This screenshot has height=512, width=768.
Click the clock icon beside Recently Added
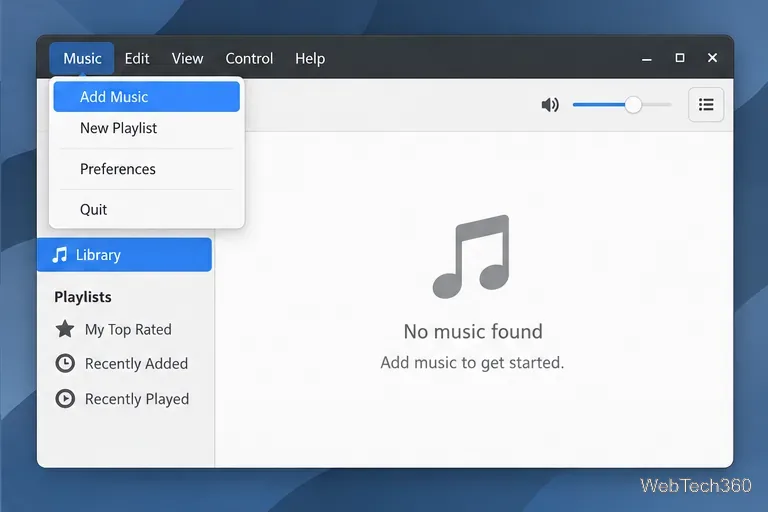click(65, 364)
